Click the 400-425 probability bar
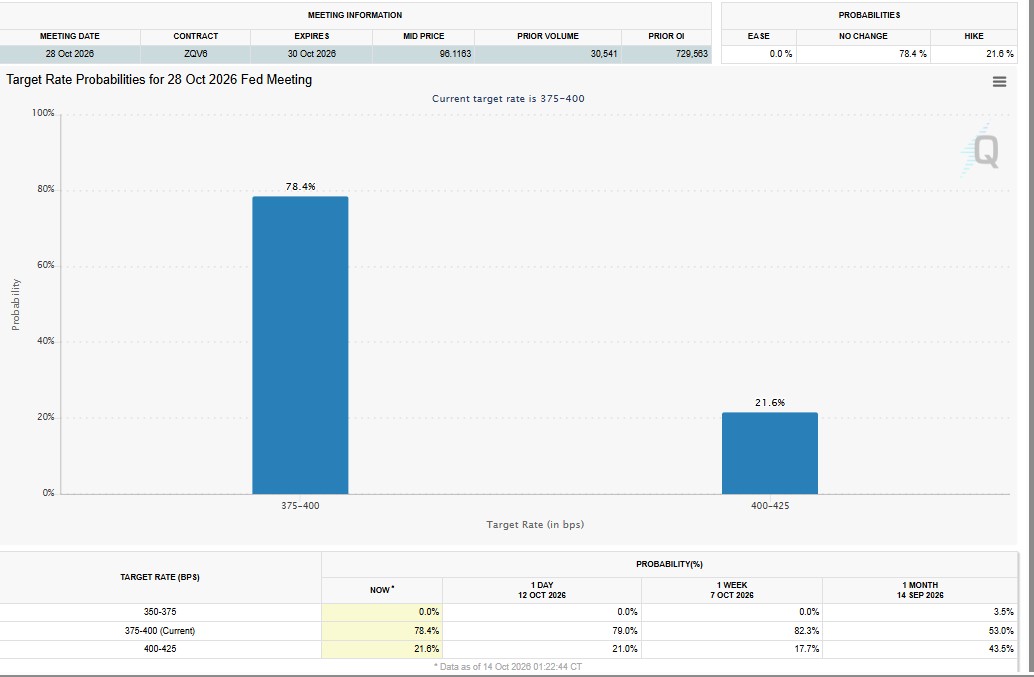Screen dimensions: 1034x677 click(x=770, y=453)
